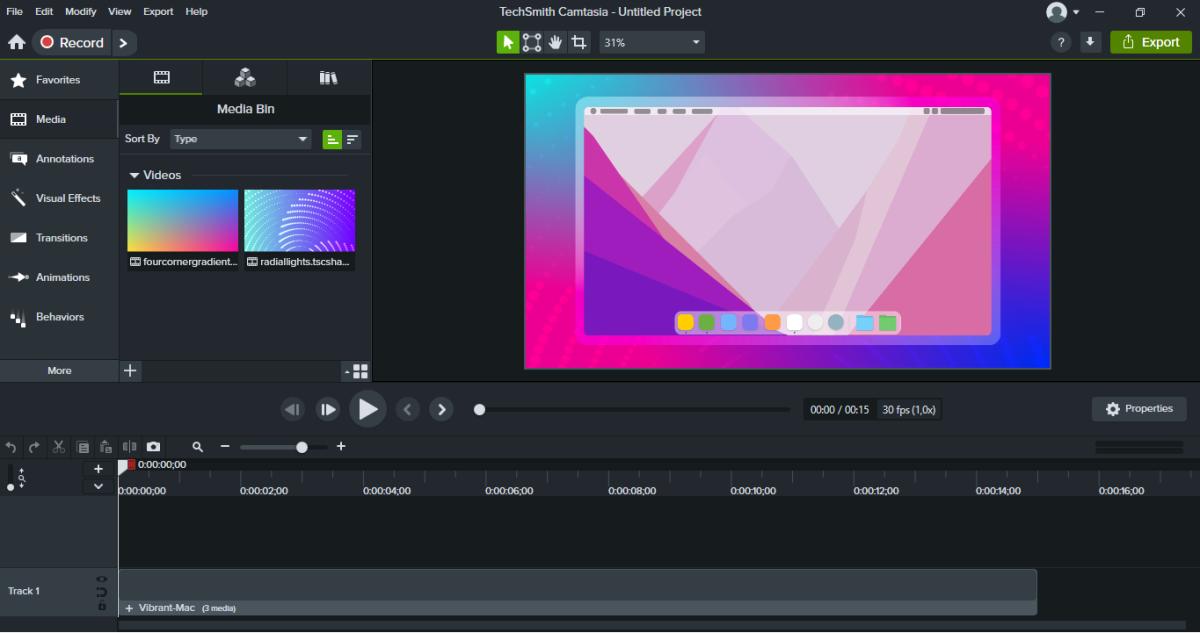Screen dimensions: 1200x633
Task: Enable ascending sort in the Media Bin
Action: (331, 139)
